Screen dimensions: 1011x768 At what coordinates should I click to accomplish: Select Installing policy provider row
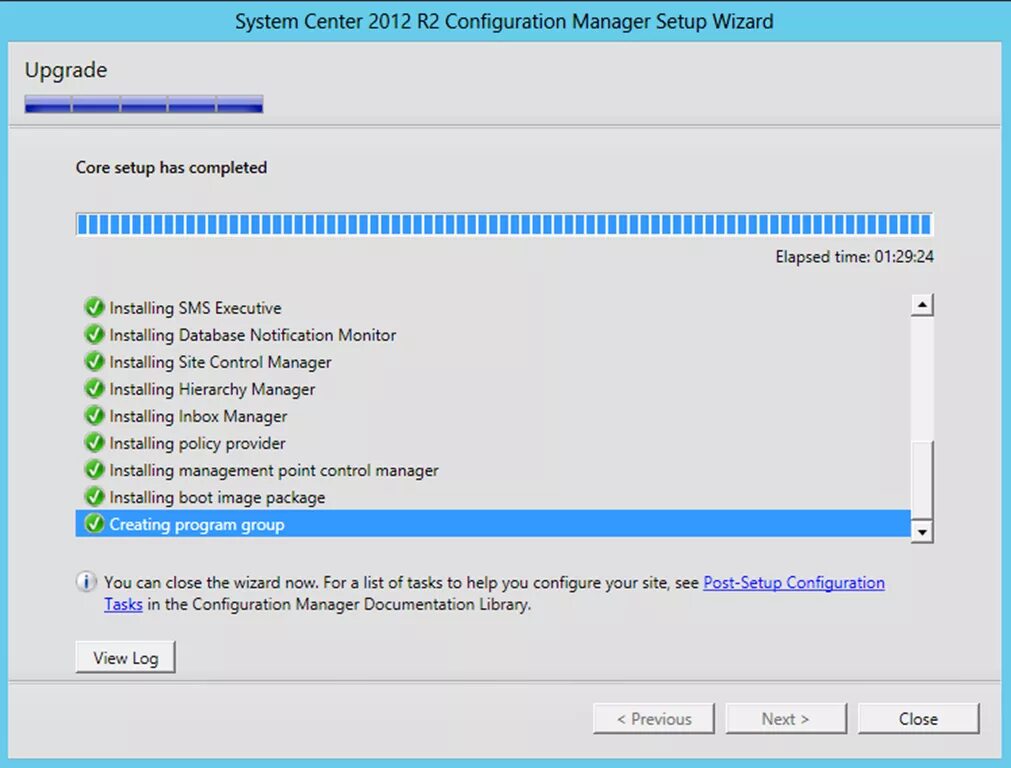(x=493, y=443)
